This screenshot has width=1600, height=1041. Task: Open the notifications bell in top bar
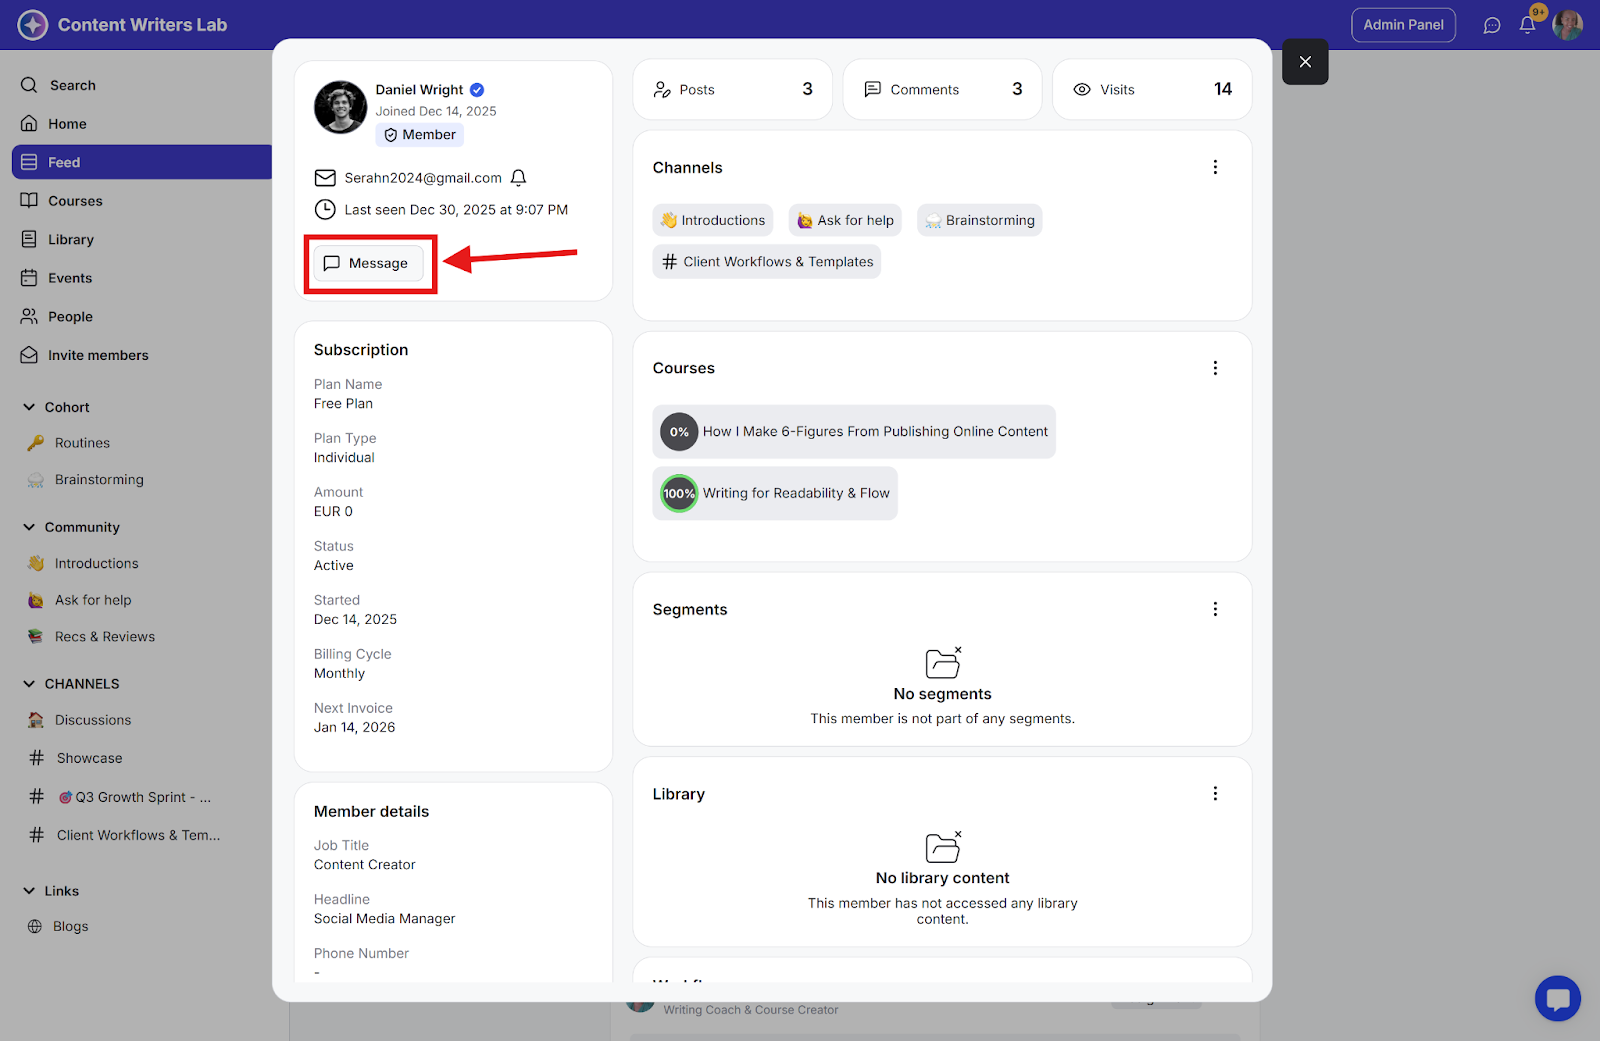(x=1527, y=25)
